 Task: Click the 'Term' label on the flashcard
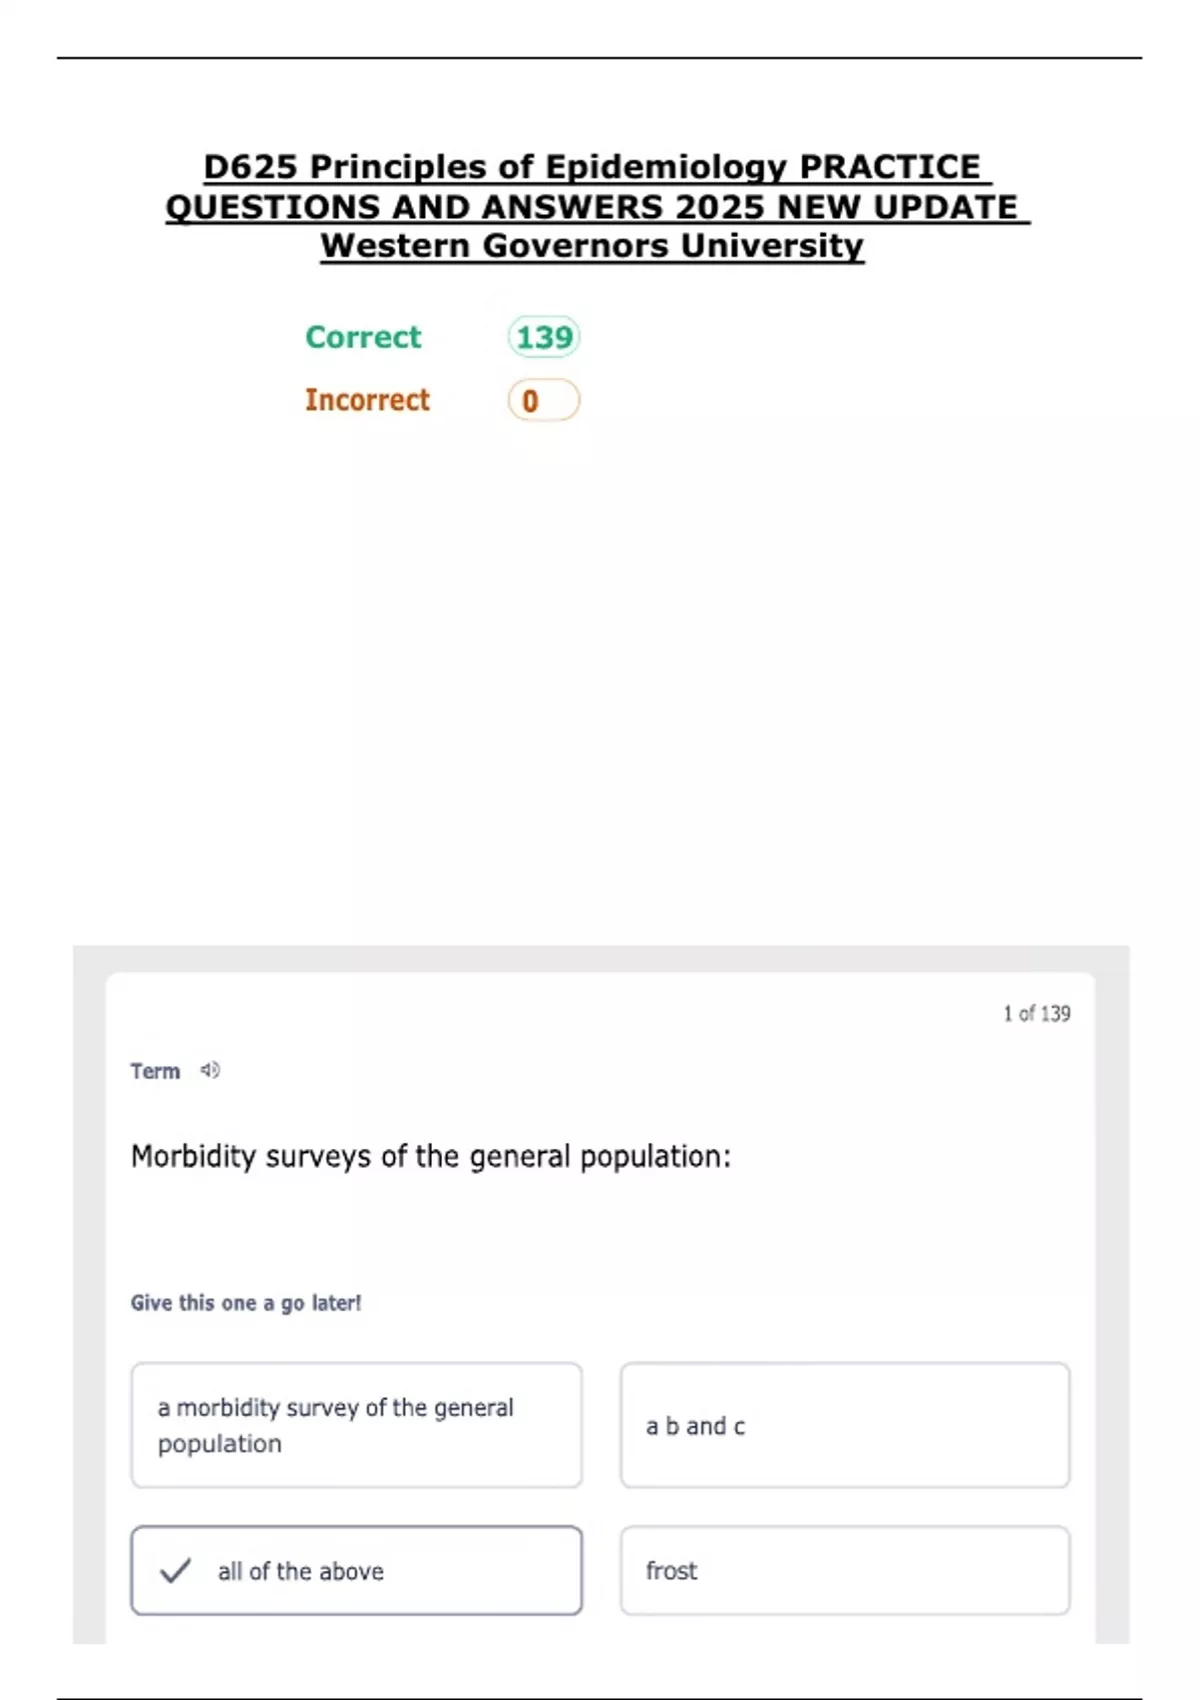(x=155, y=1071)
